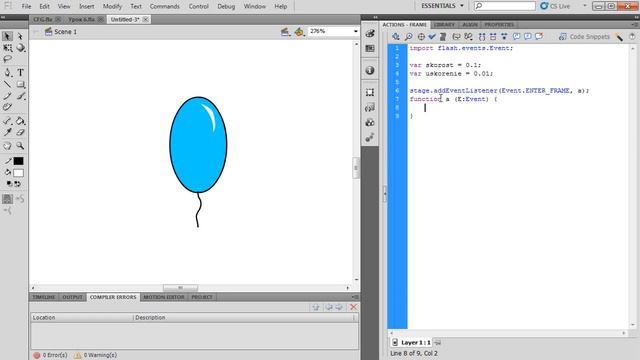Open the Transform panel icon in dock

(x=370, y=92)
